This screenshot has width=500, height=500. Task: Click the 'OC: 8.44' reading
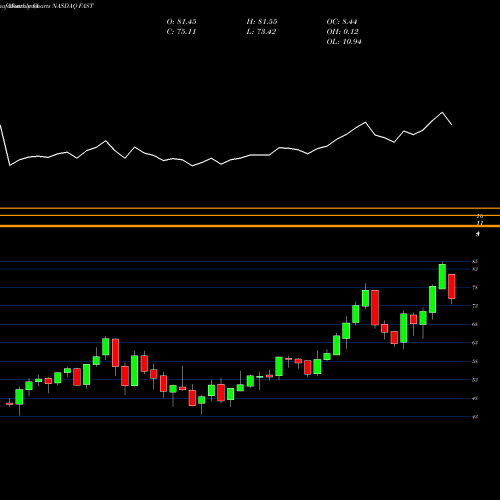342,22
